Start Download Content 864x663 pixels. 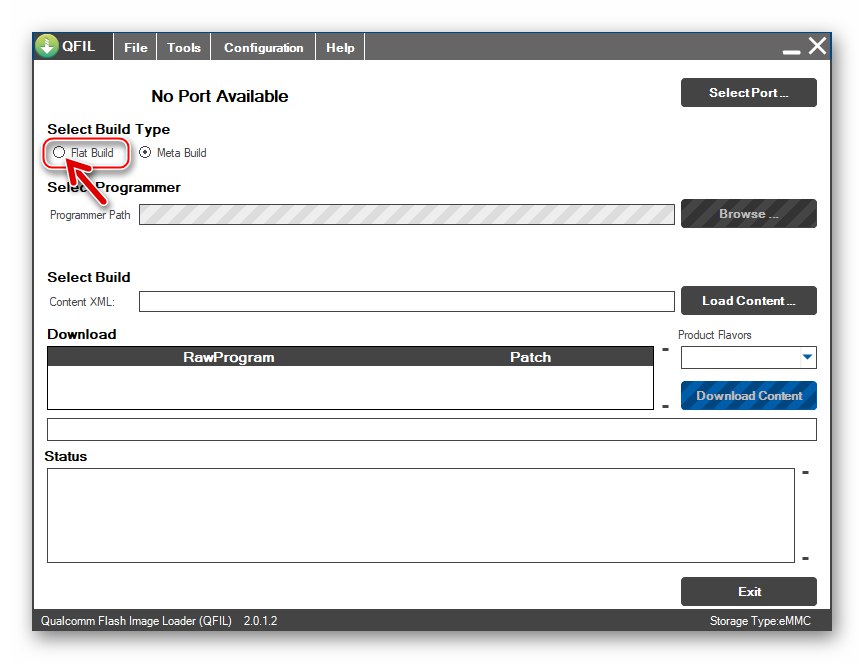[748, 396]
